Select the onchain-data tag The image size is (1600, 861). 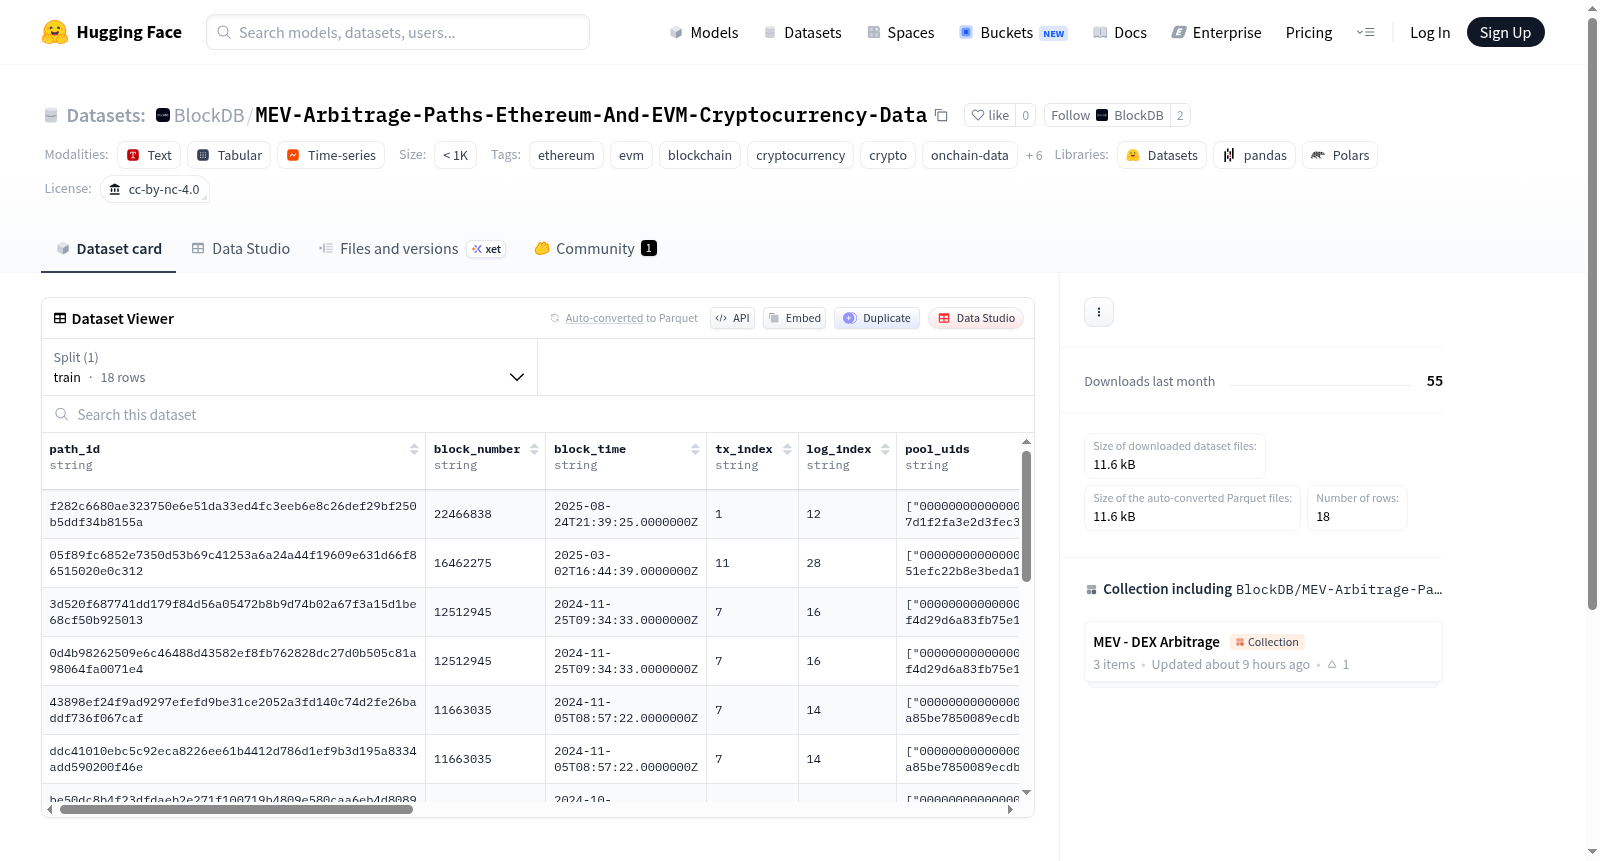click(969, 155)
